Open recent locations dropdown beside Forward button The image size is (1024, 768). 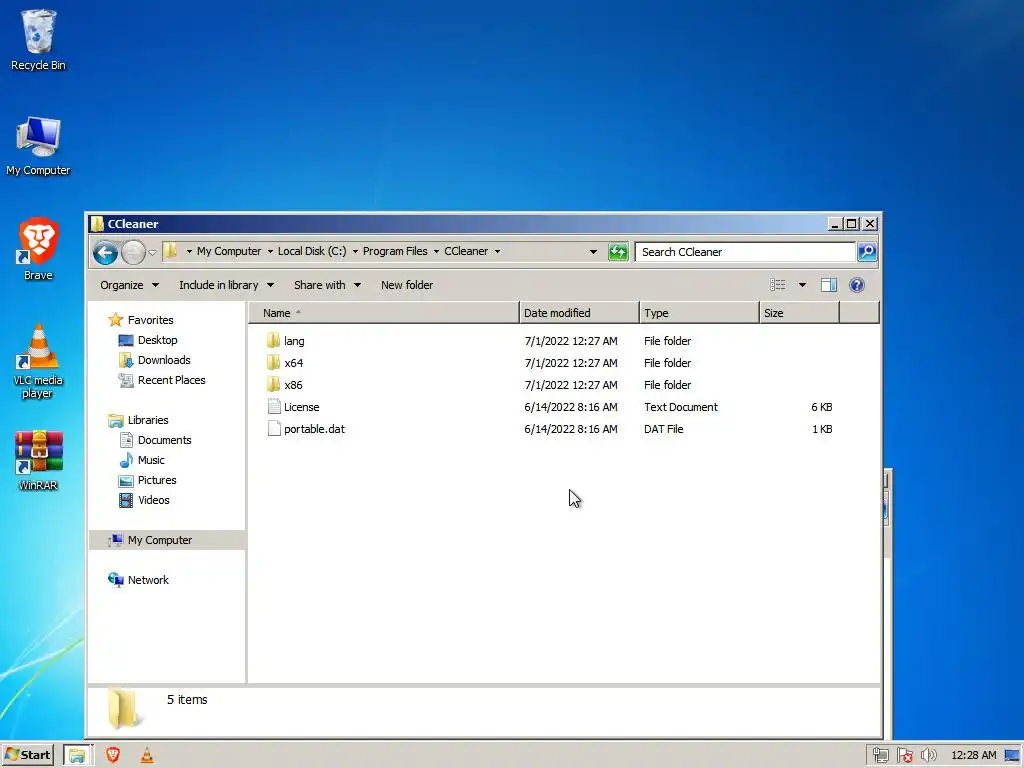(152, 252)
